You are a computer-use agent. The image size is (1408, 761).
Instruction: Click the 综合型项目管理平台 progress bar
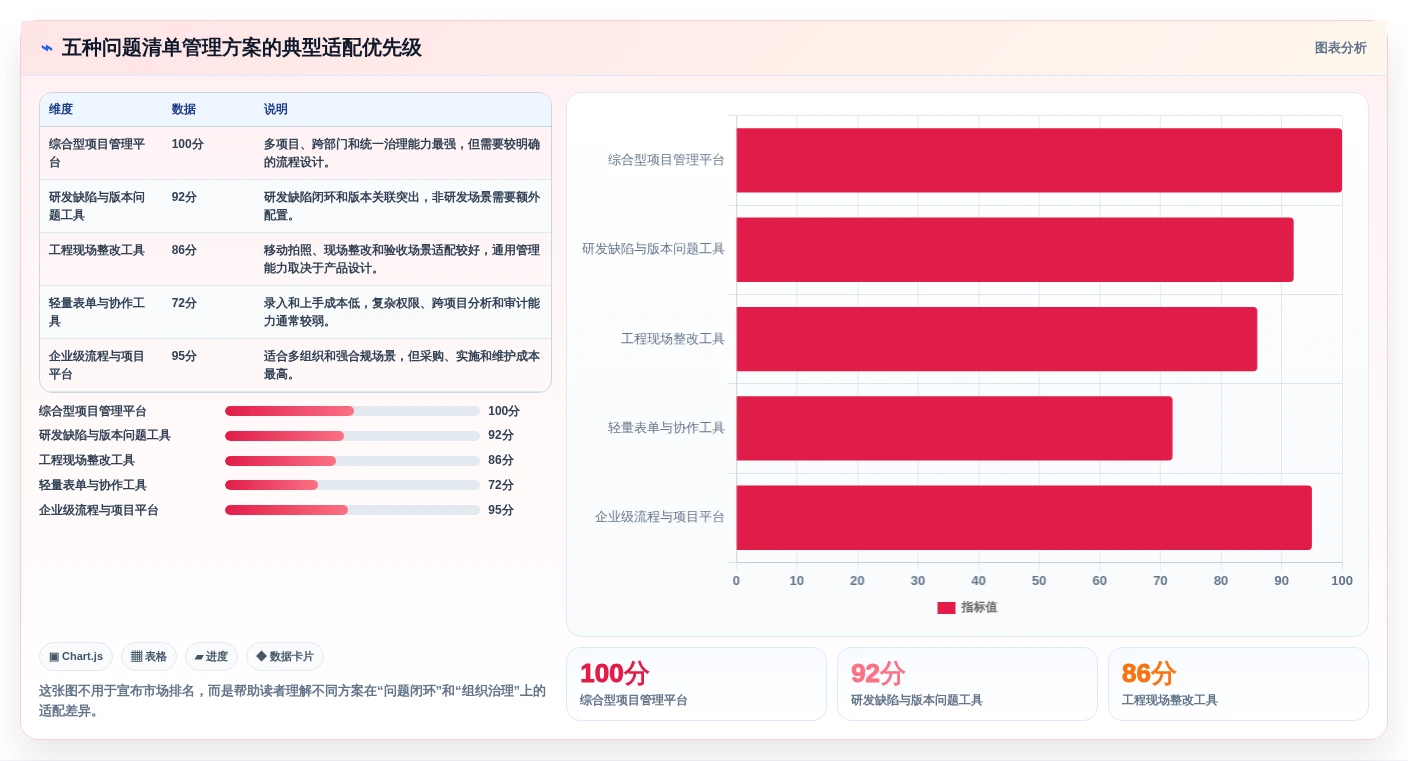tap(352, 411)
